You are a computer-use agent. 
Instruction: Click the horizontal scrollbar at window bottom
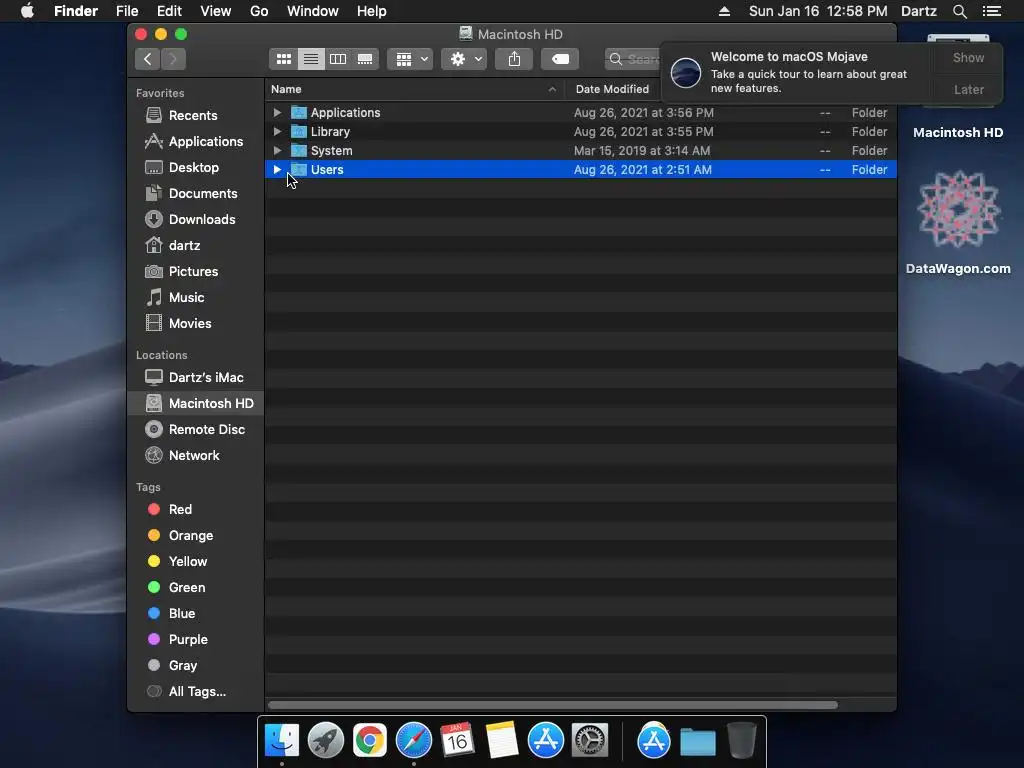click(552, 705)
